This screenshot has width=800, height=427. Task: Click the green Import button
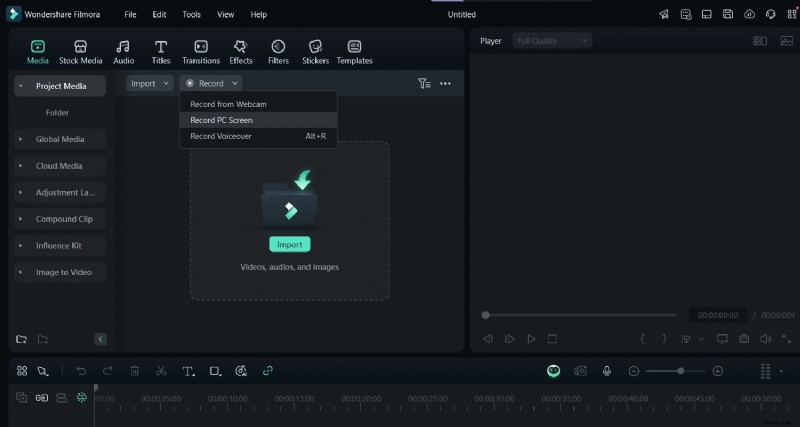click(289, 244)
